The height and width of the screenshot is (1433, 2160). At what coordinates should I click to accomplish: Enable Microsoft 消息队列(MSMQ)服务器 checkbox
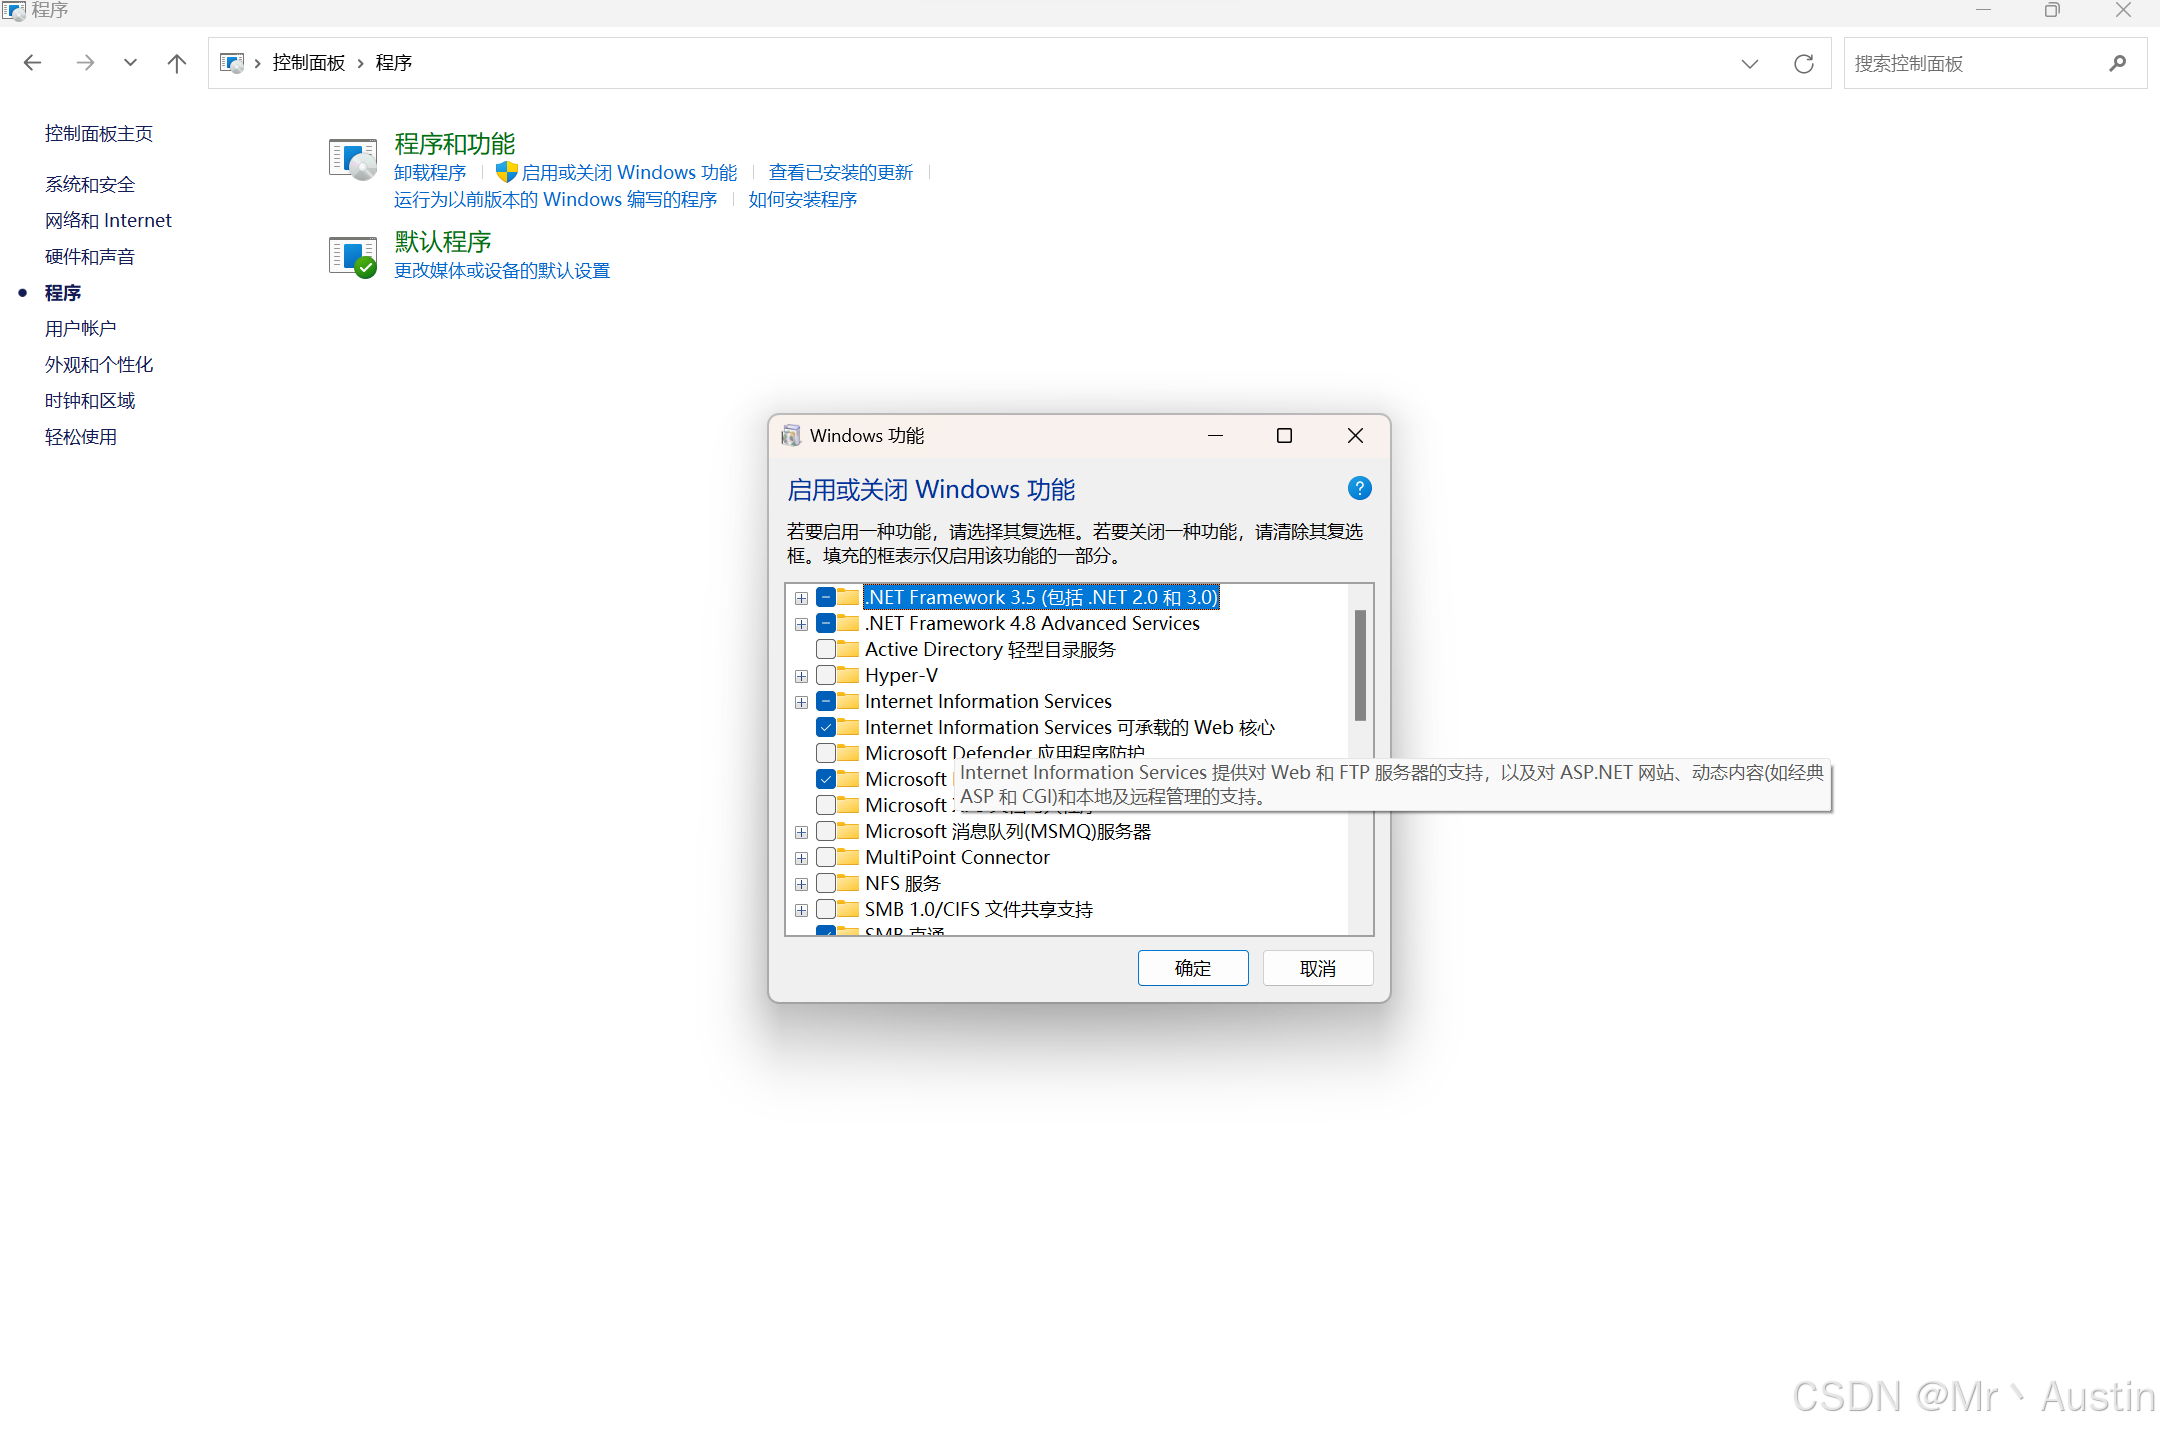tap(826, 832)
